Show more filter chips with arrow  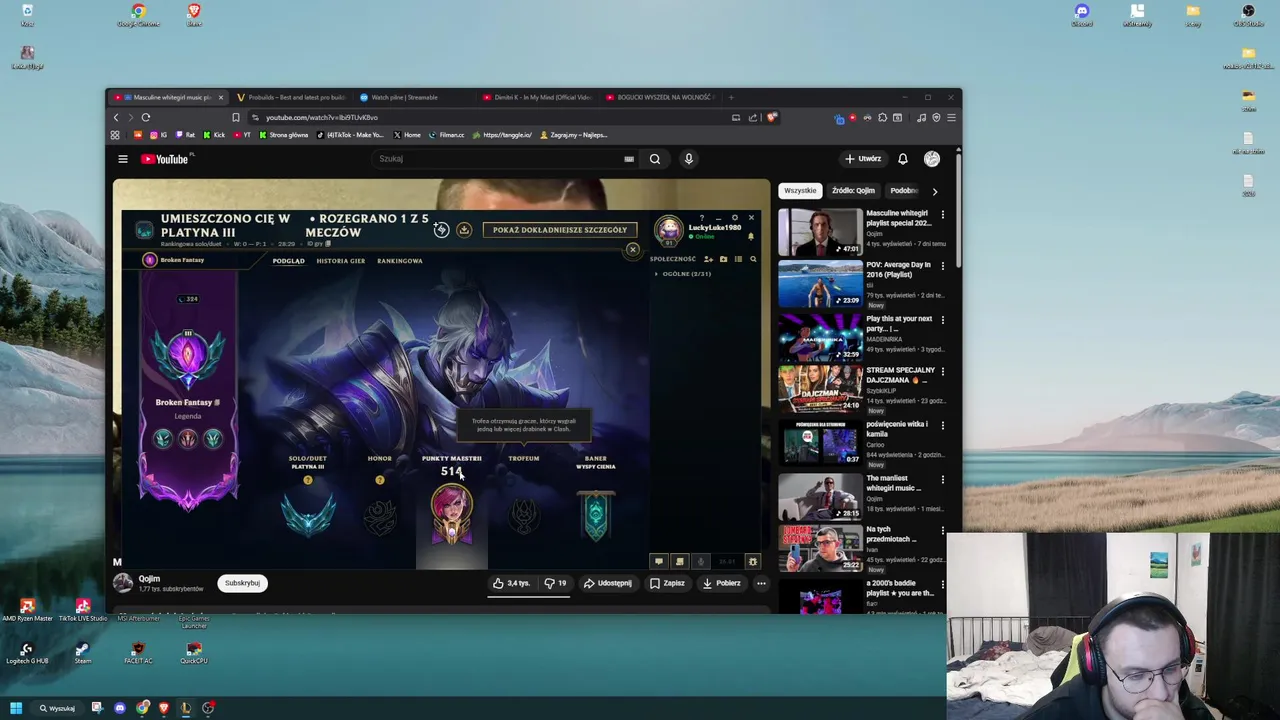[935, 191]
